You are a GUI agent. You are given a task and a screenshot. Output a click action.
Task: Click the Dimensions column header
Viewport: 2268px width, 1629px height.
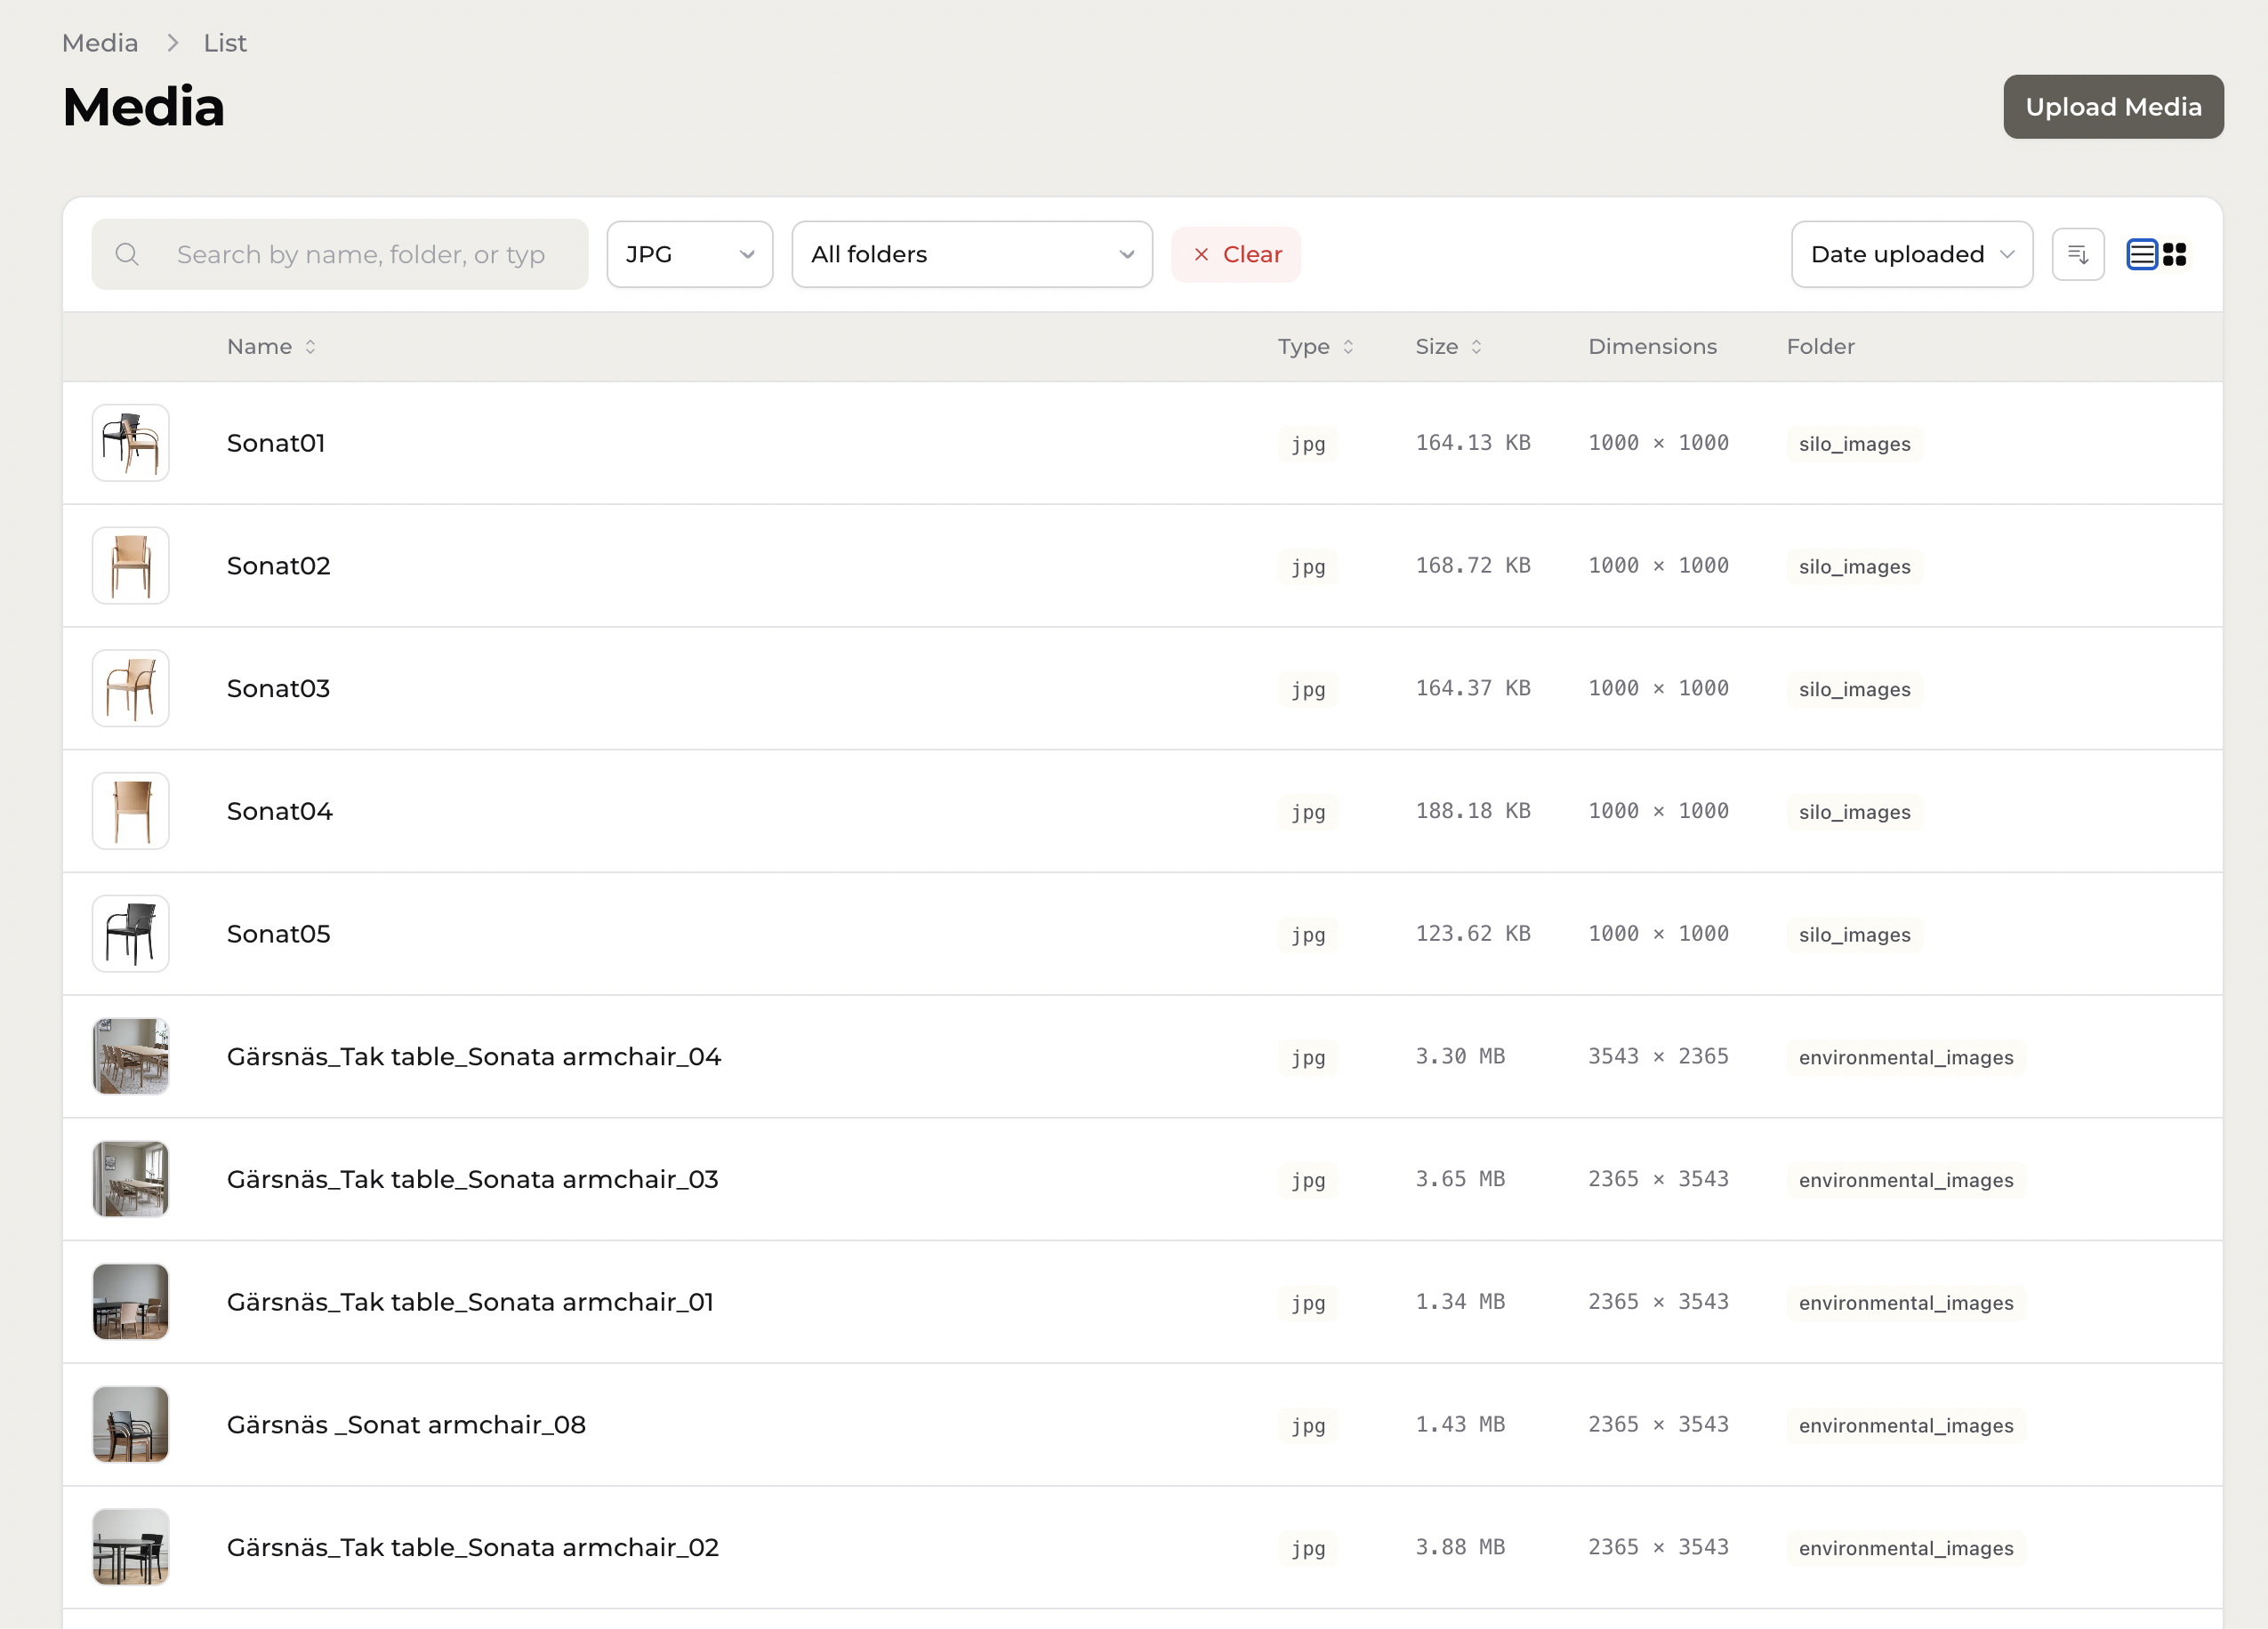pos(1652,346)
